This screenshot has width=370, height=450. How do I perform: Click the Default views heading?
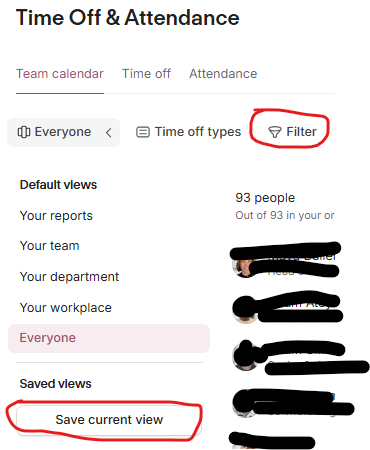(x=58, y=185)
